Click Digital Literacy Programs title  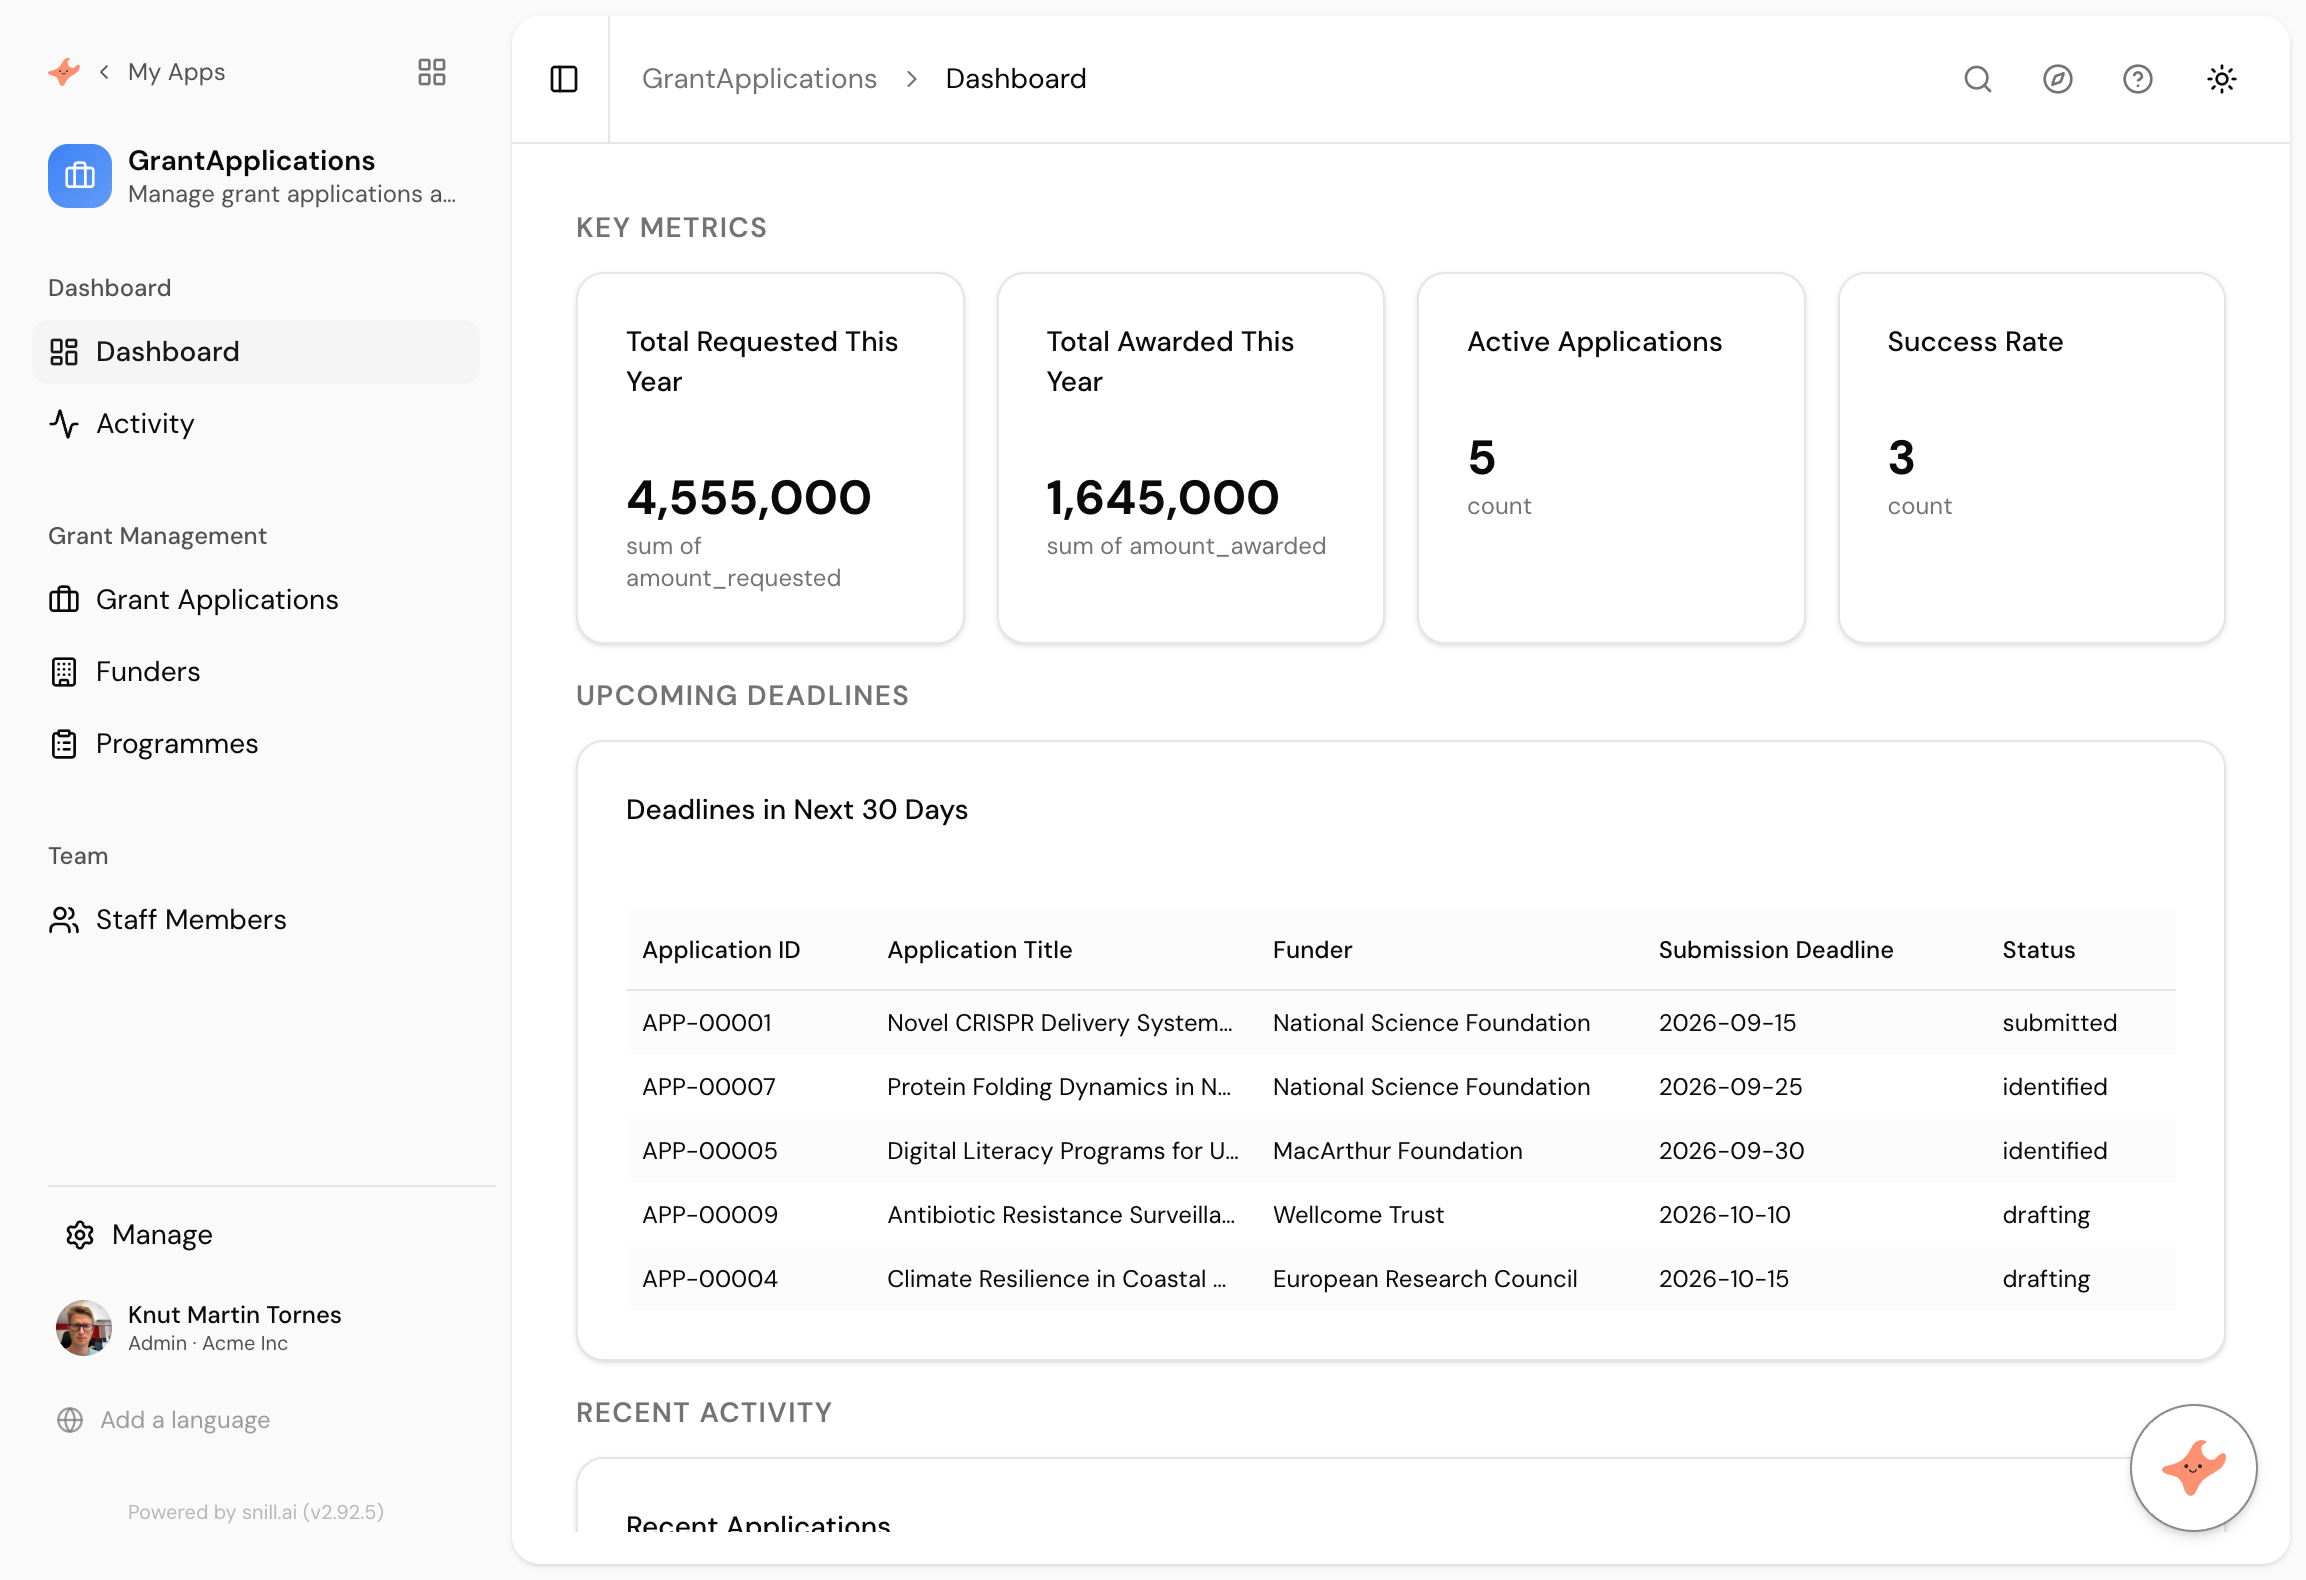click(1063, 1151)
